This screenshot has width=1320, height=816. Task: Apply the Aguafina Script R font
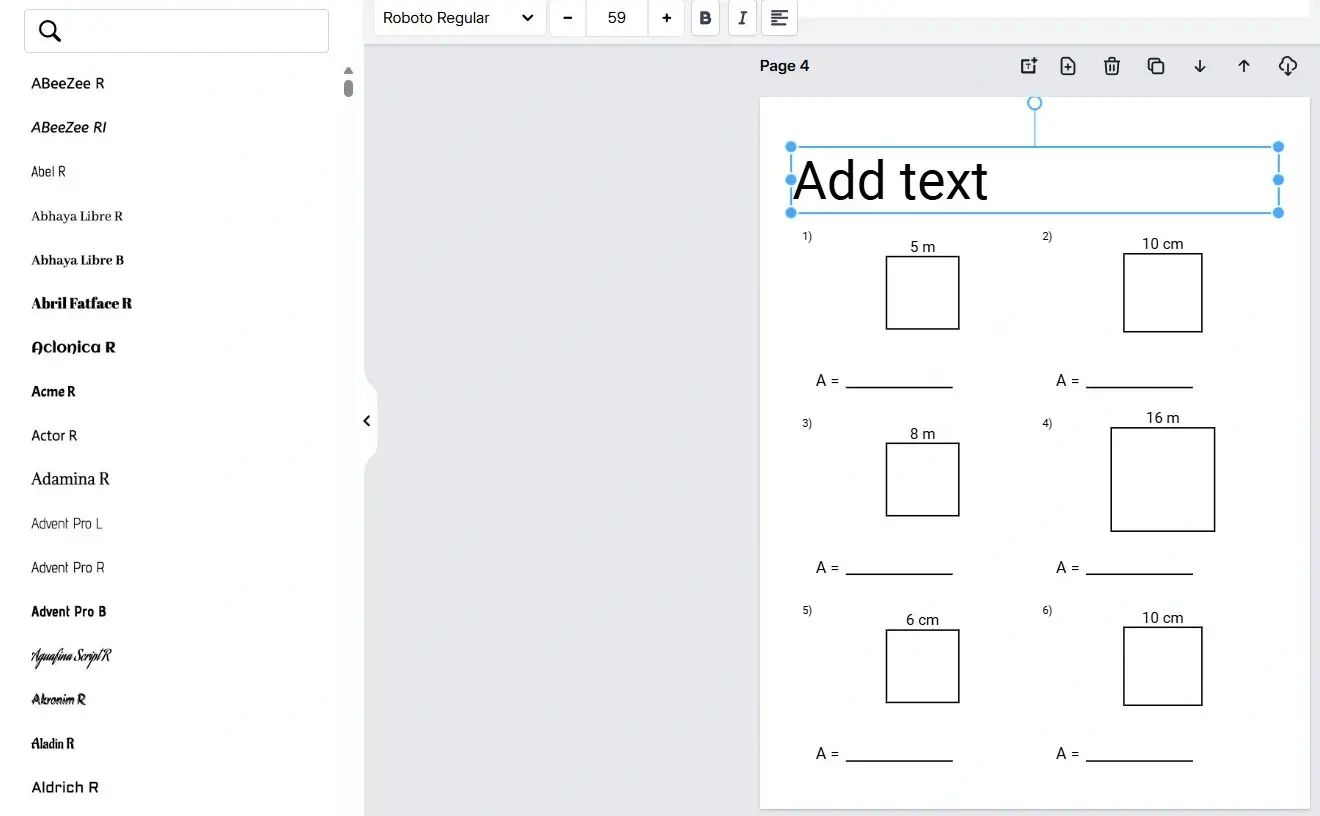(x=71, y=656)
